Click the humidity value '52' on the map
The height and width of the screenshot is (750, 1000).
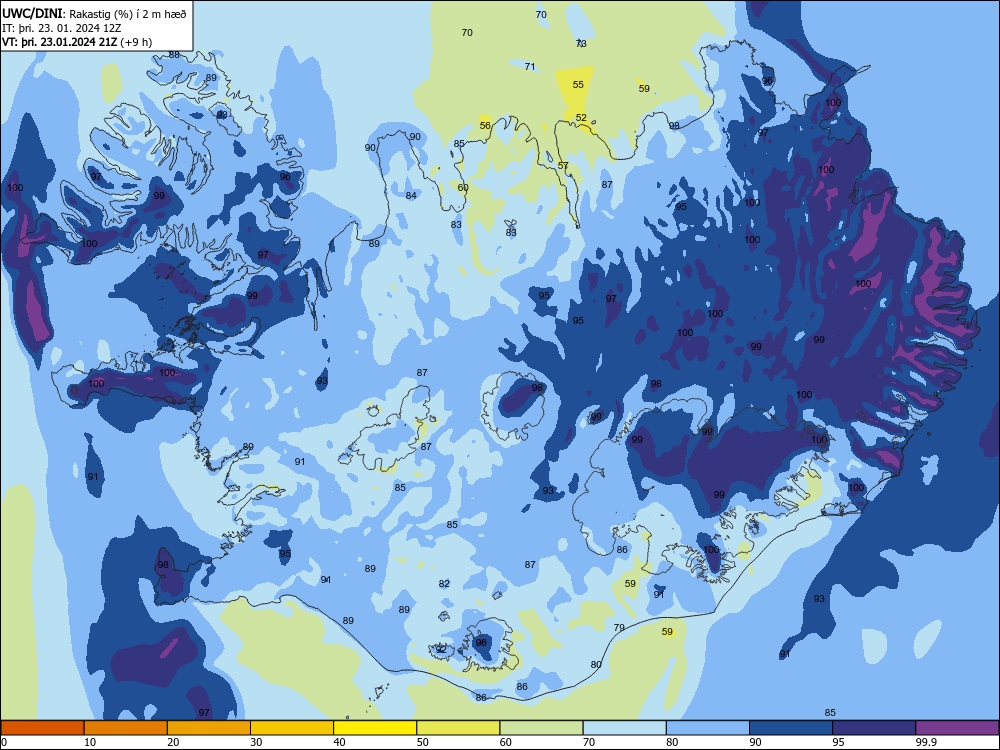coord(581,117)
